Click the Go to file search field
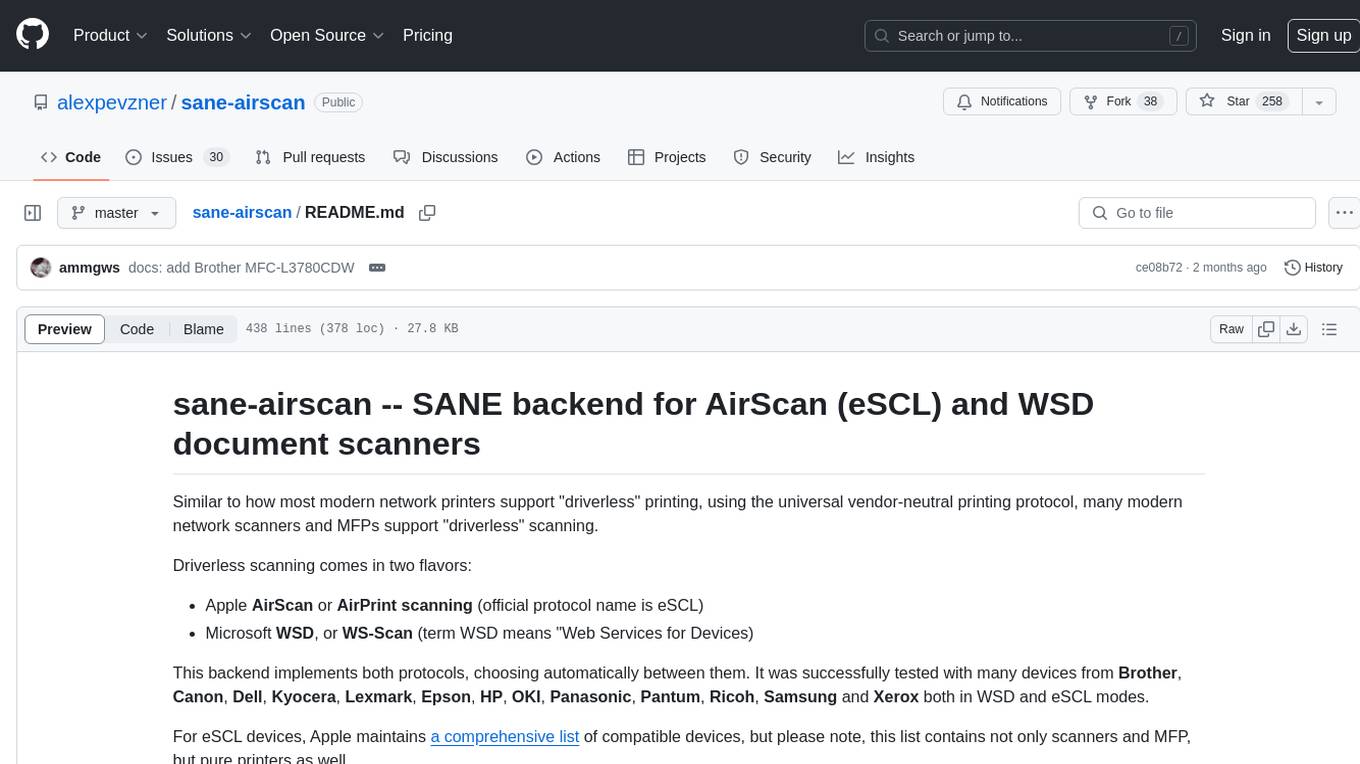 pyautogui.click(x=1196, y=213)
